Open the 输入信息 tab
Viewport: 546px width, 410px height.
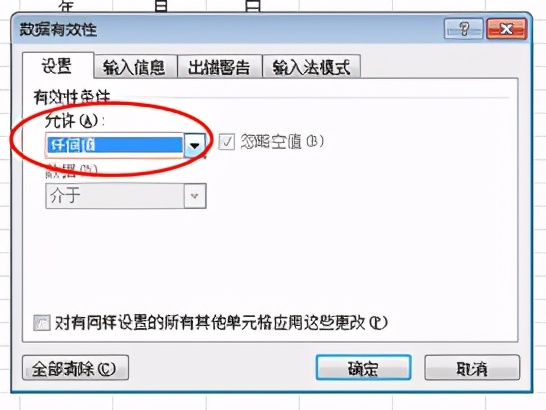135,67
